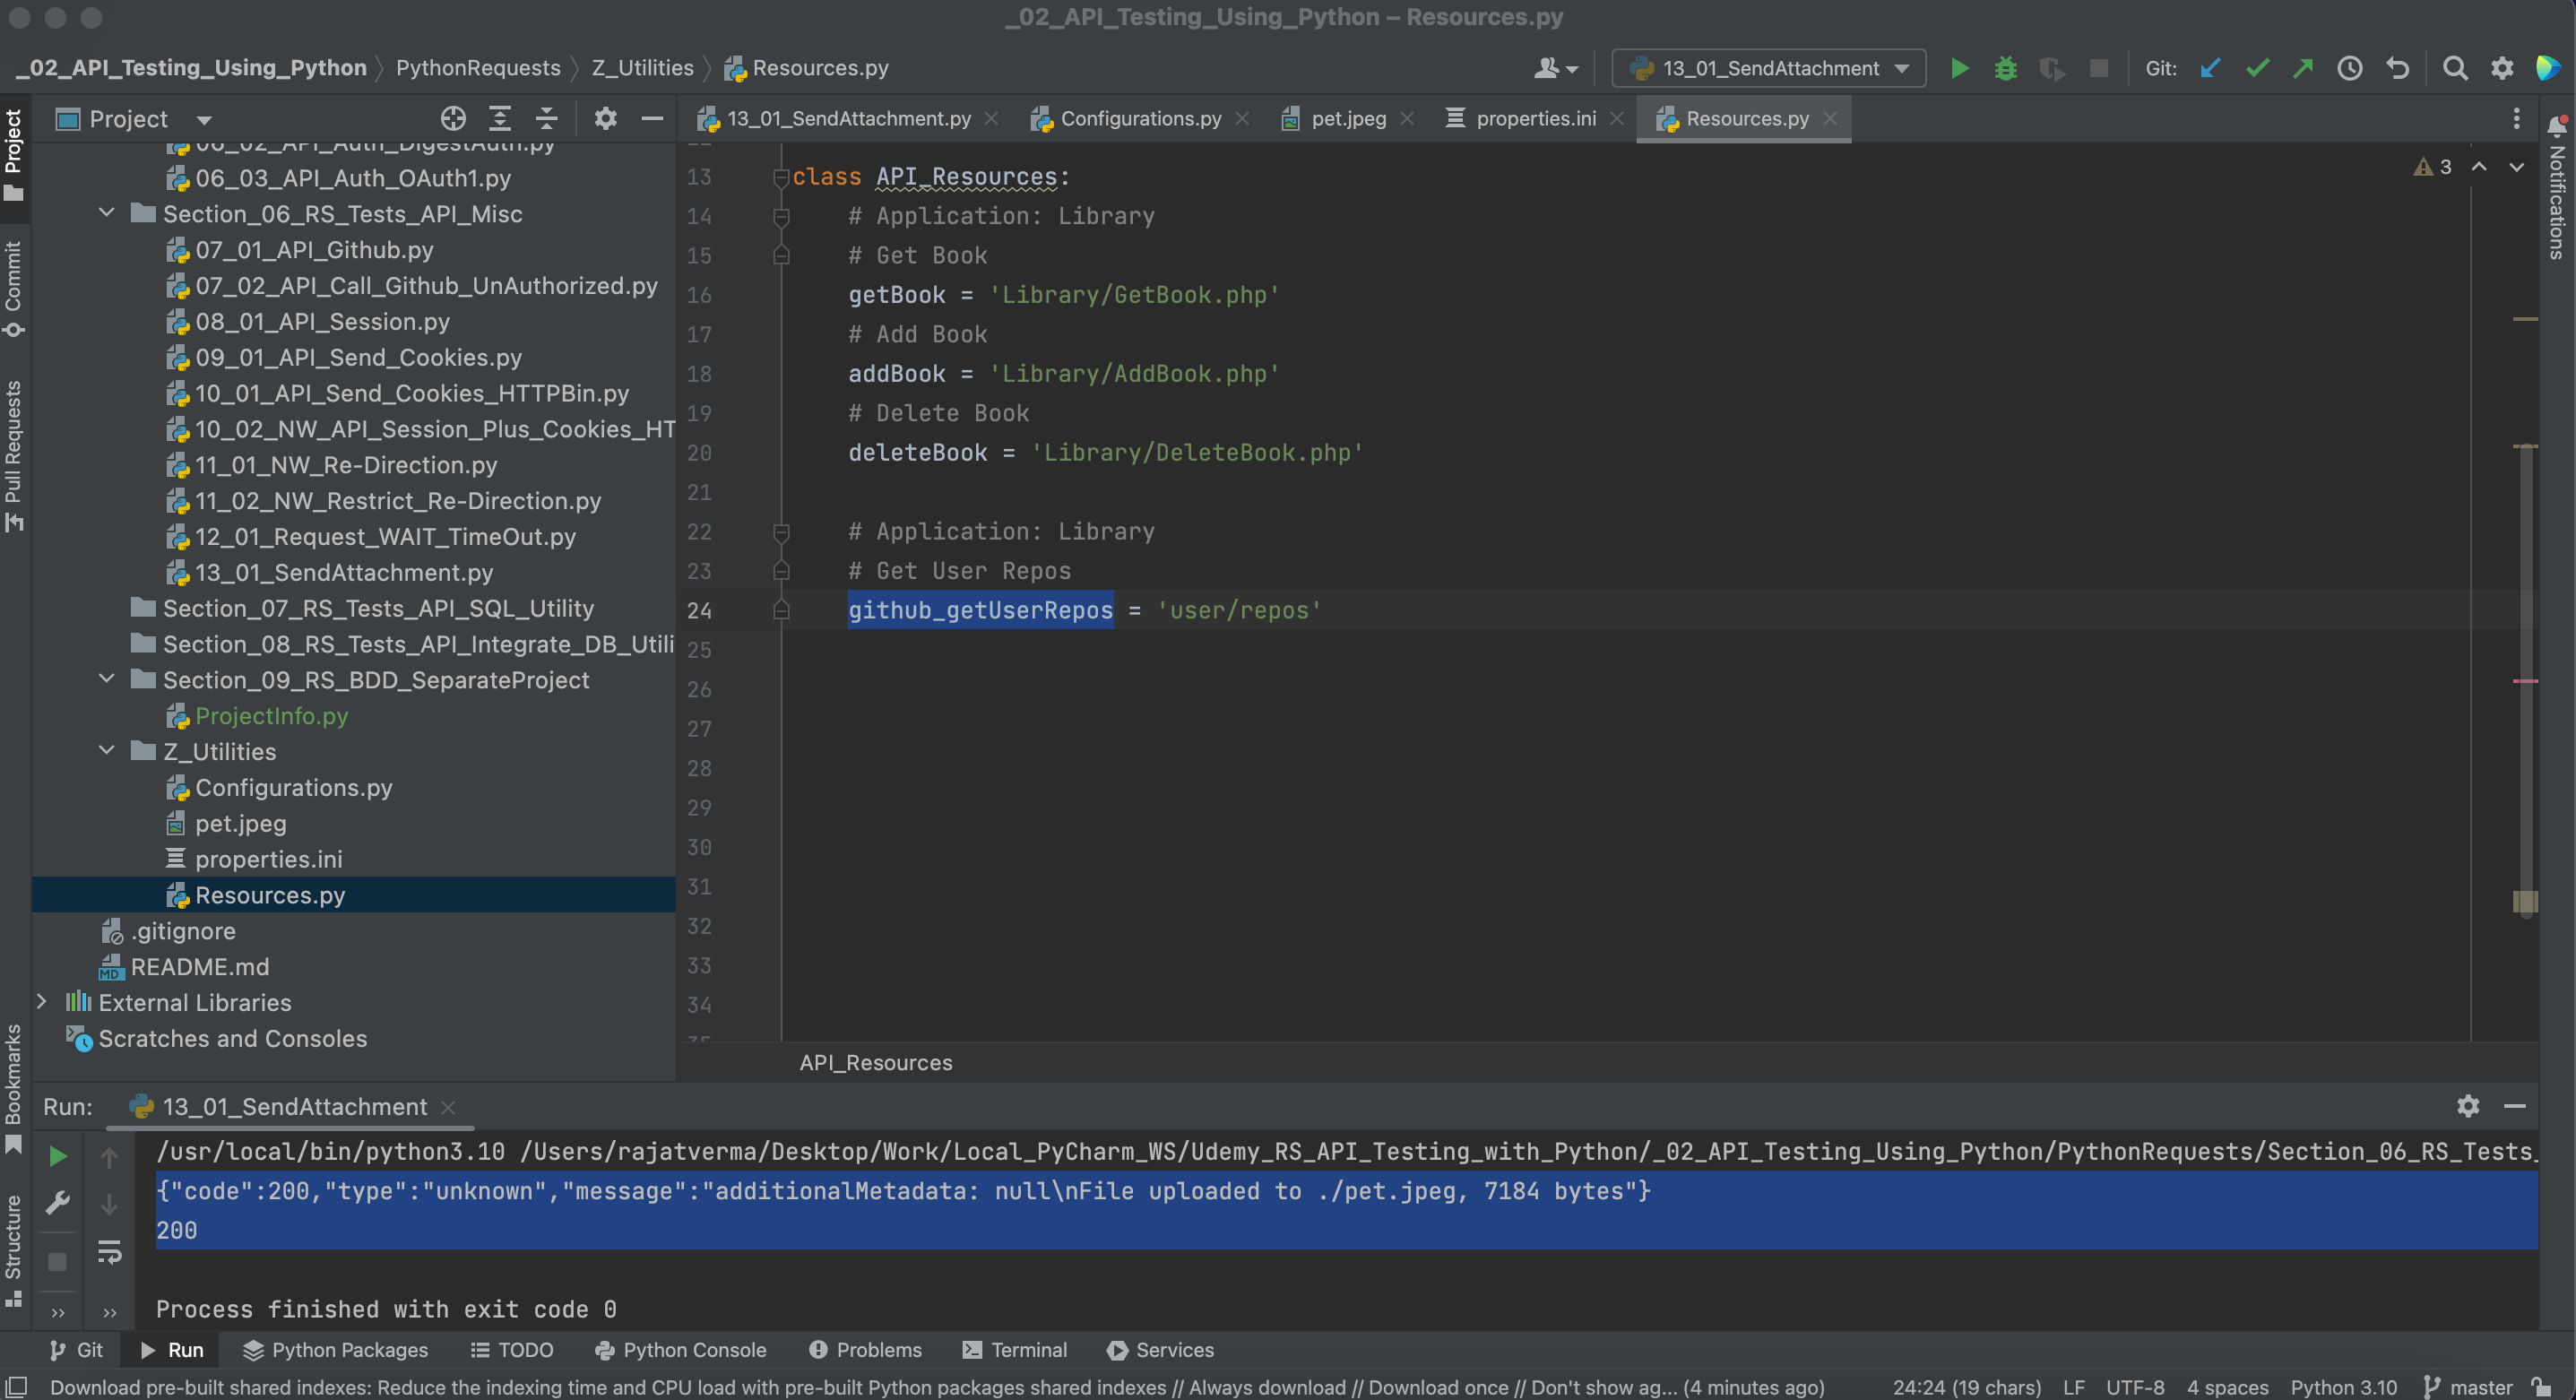
Task: Switch to pet.jpeg editor tab
Action: click(1348, 118)
